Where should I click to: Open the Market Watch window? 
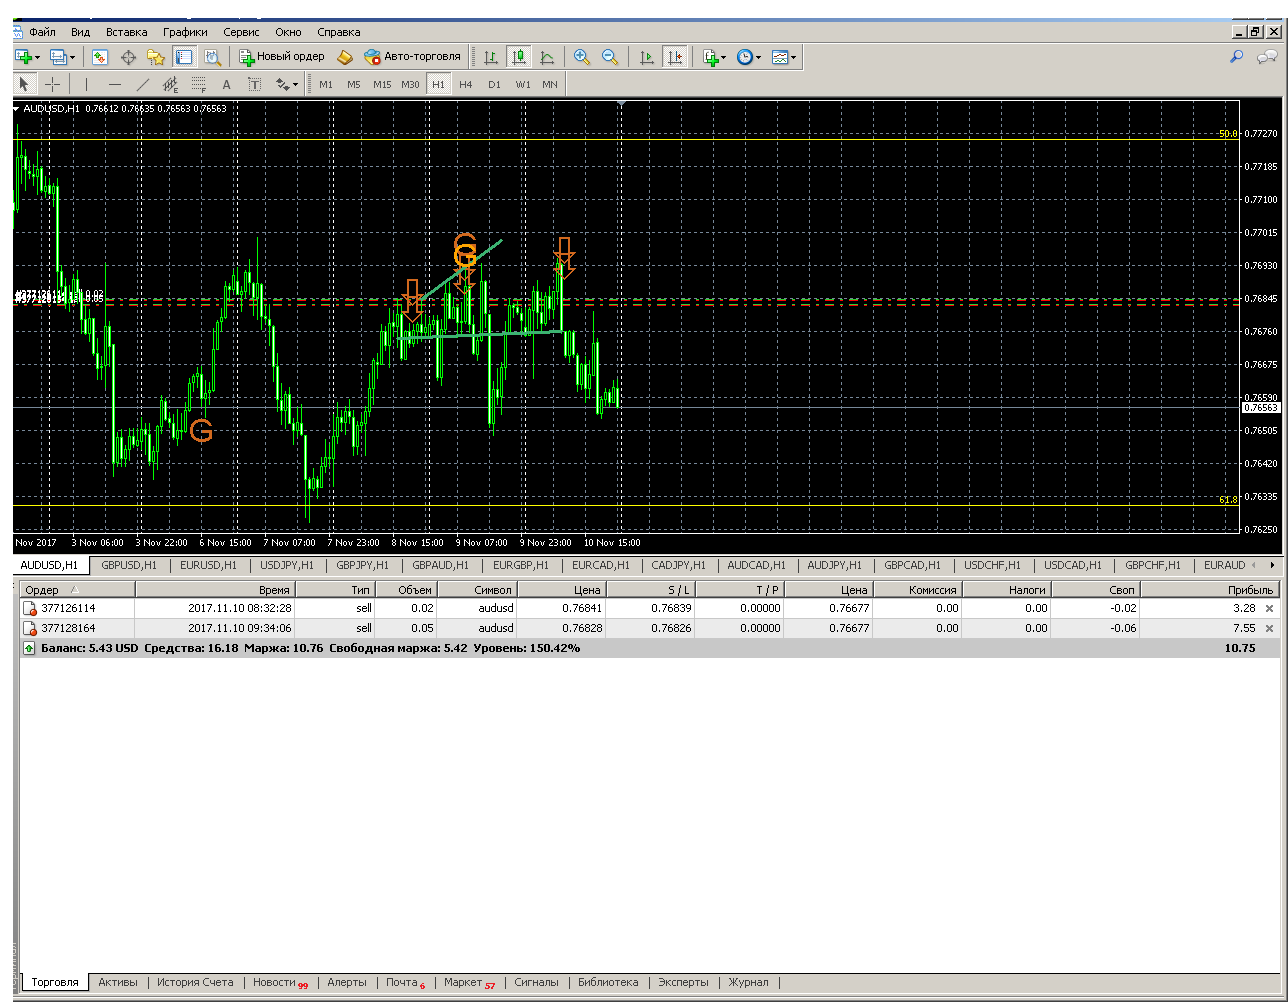(x=100, y=57)
